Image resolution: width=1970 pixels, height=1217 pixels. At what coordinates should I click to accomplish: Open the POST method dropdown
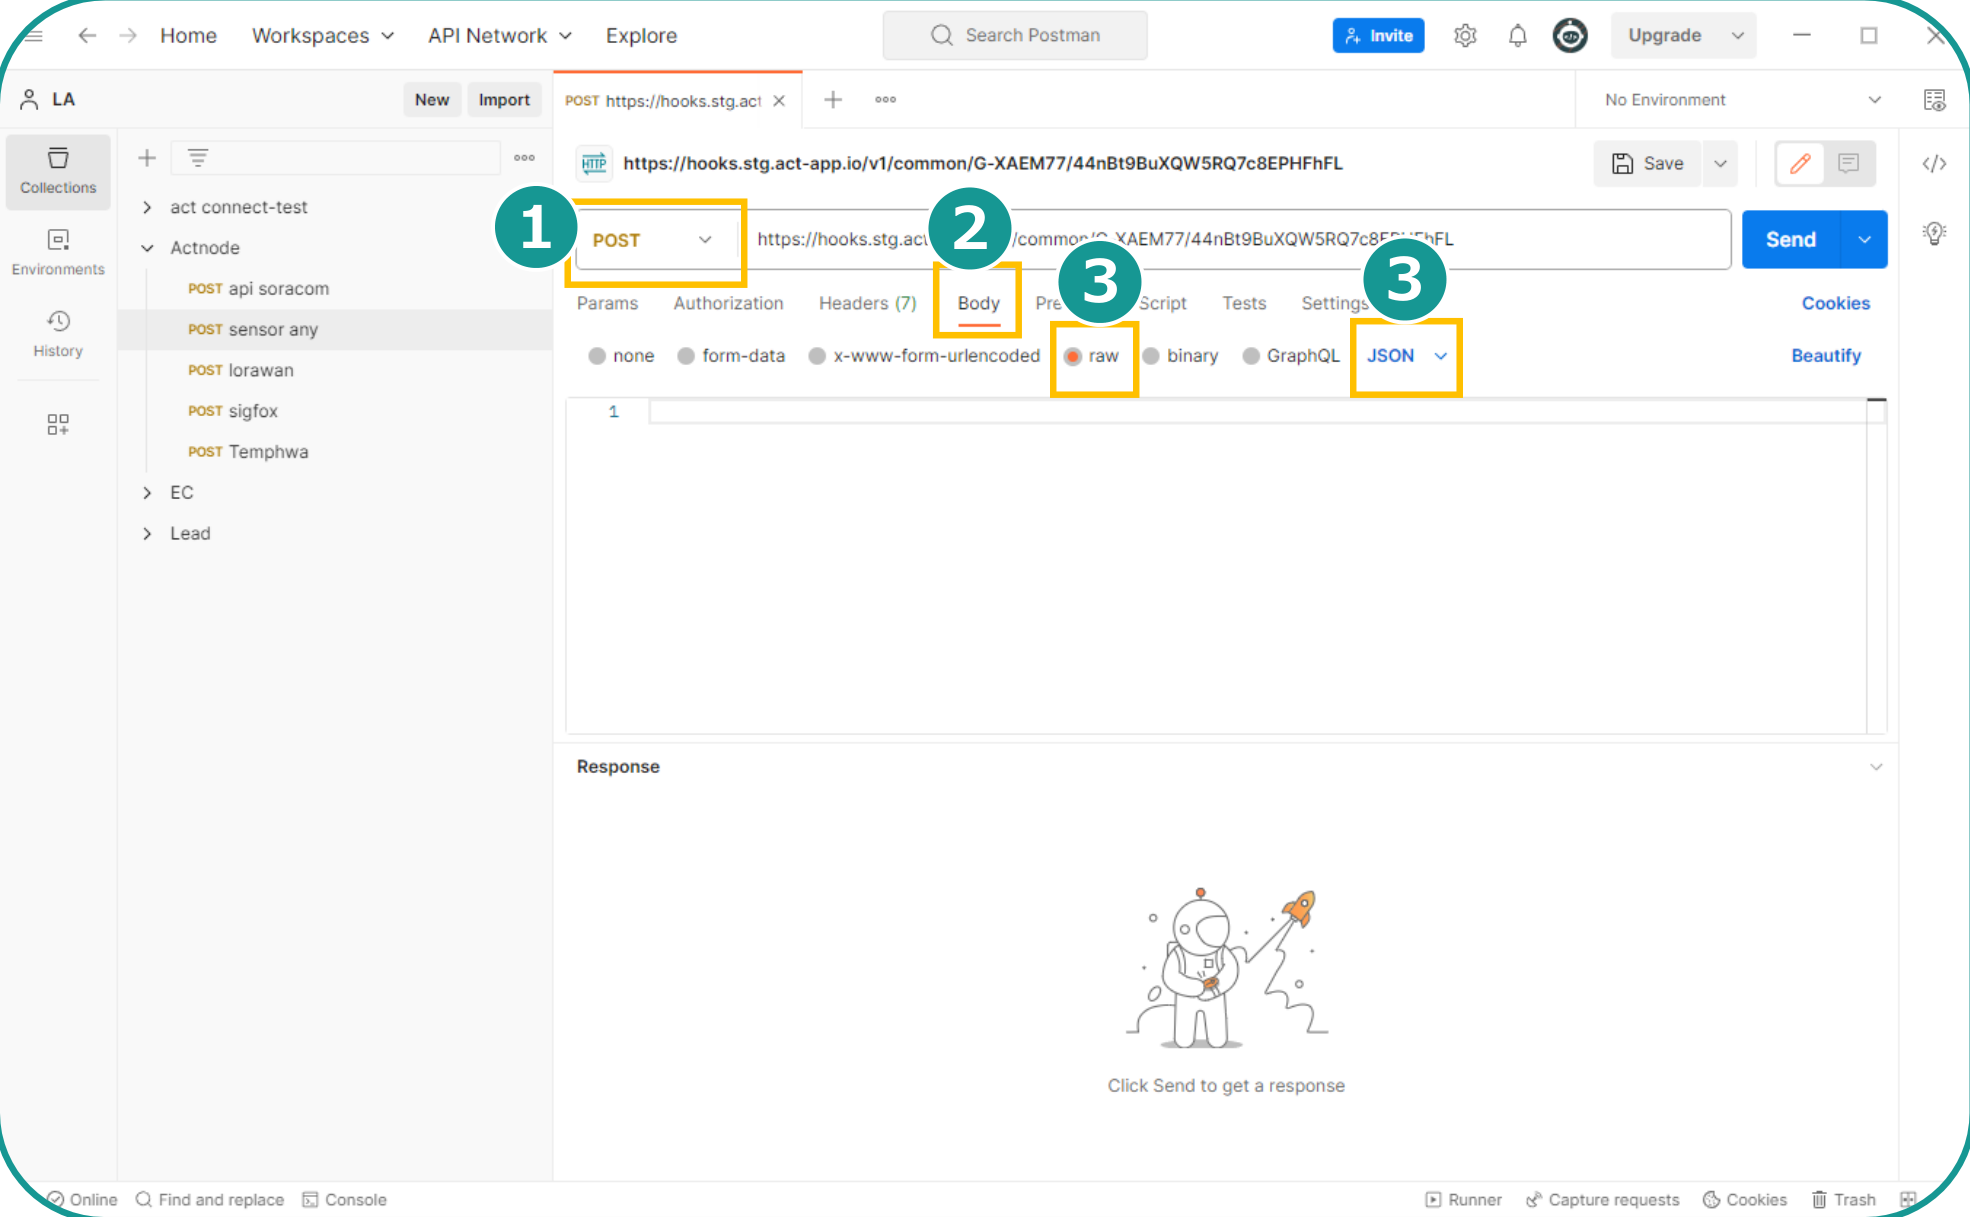pyautogui.click(x=655, y=240)
